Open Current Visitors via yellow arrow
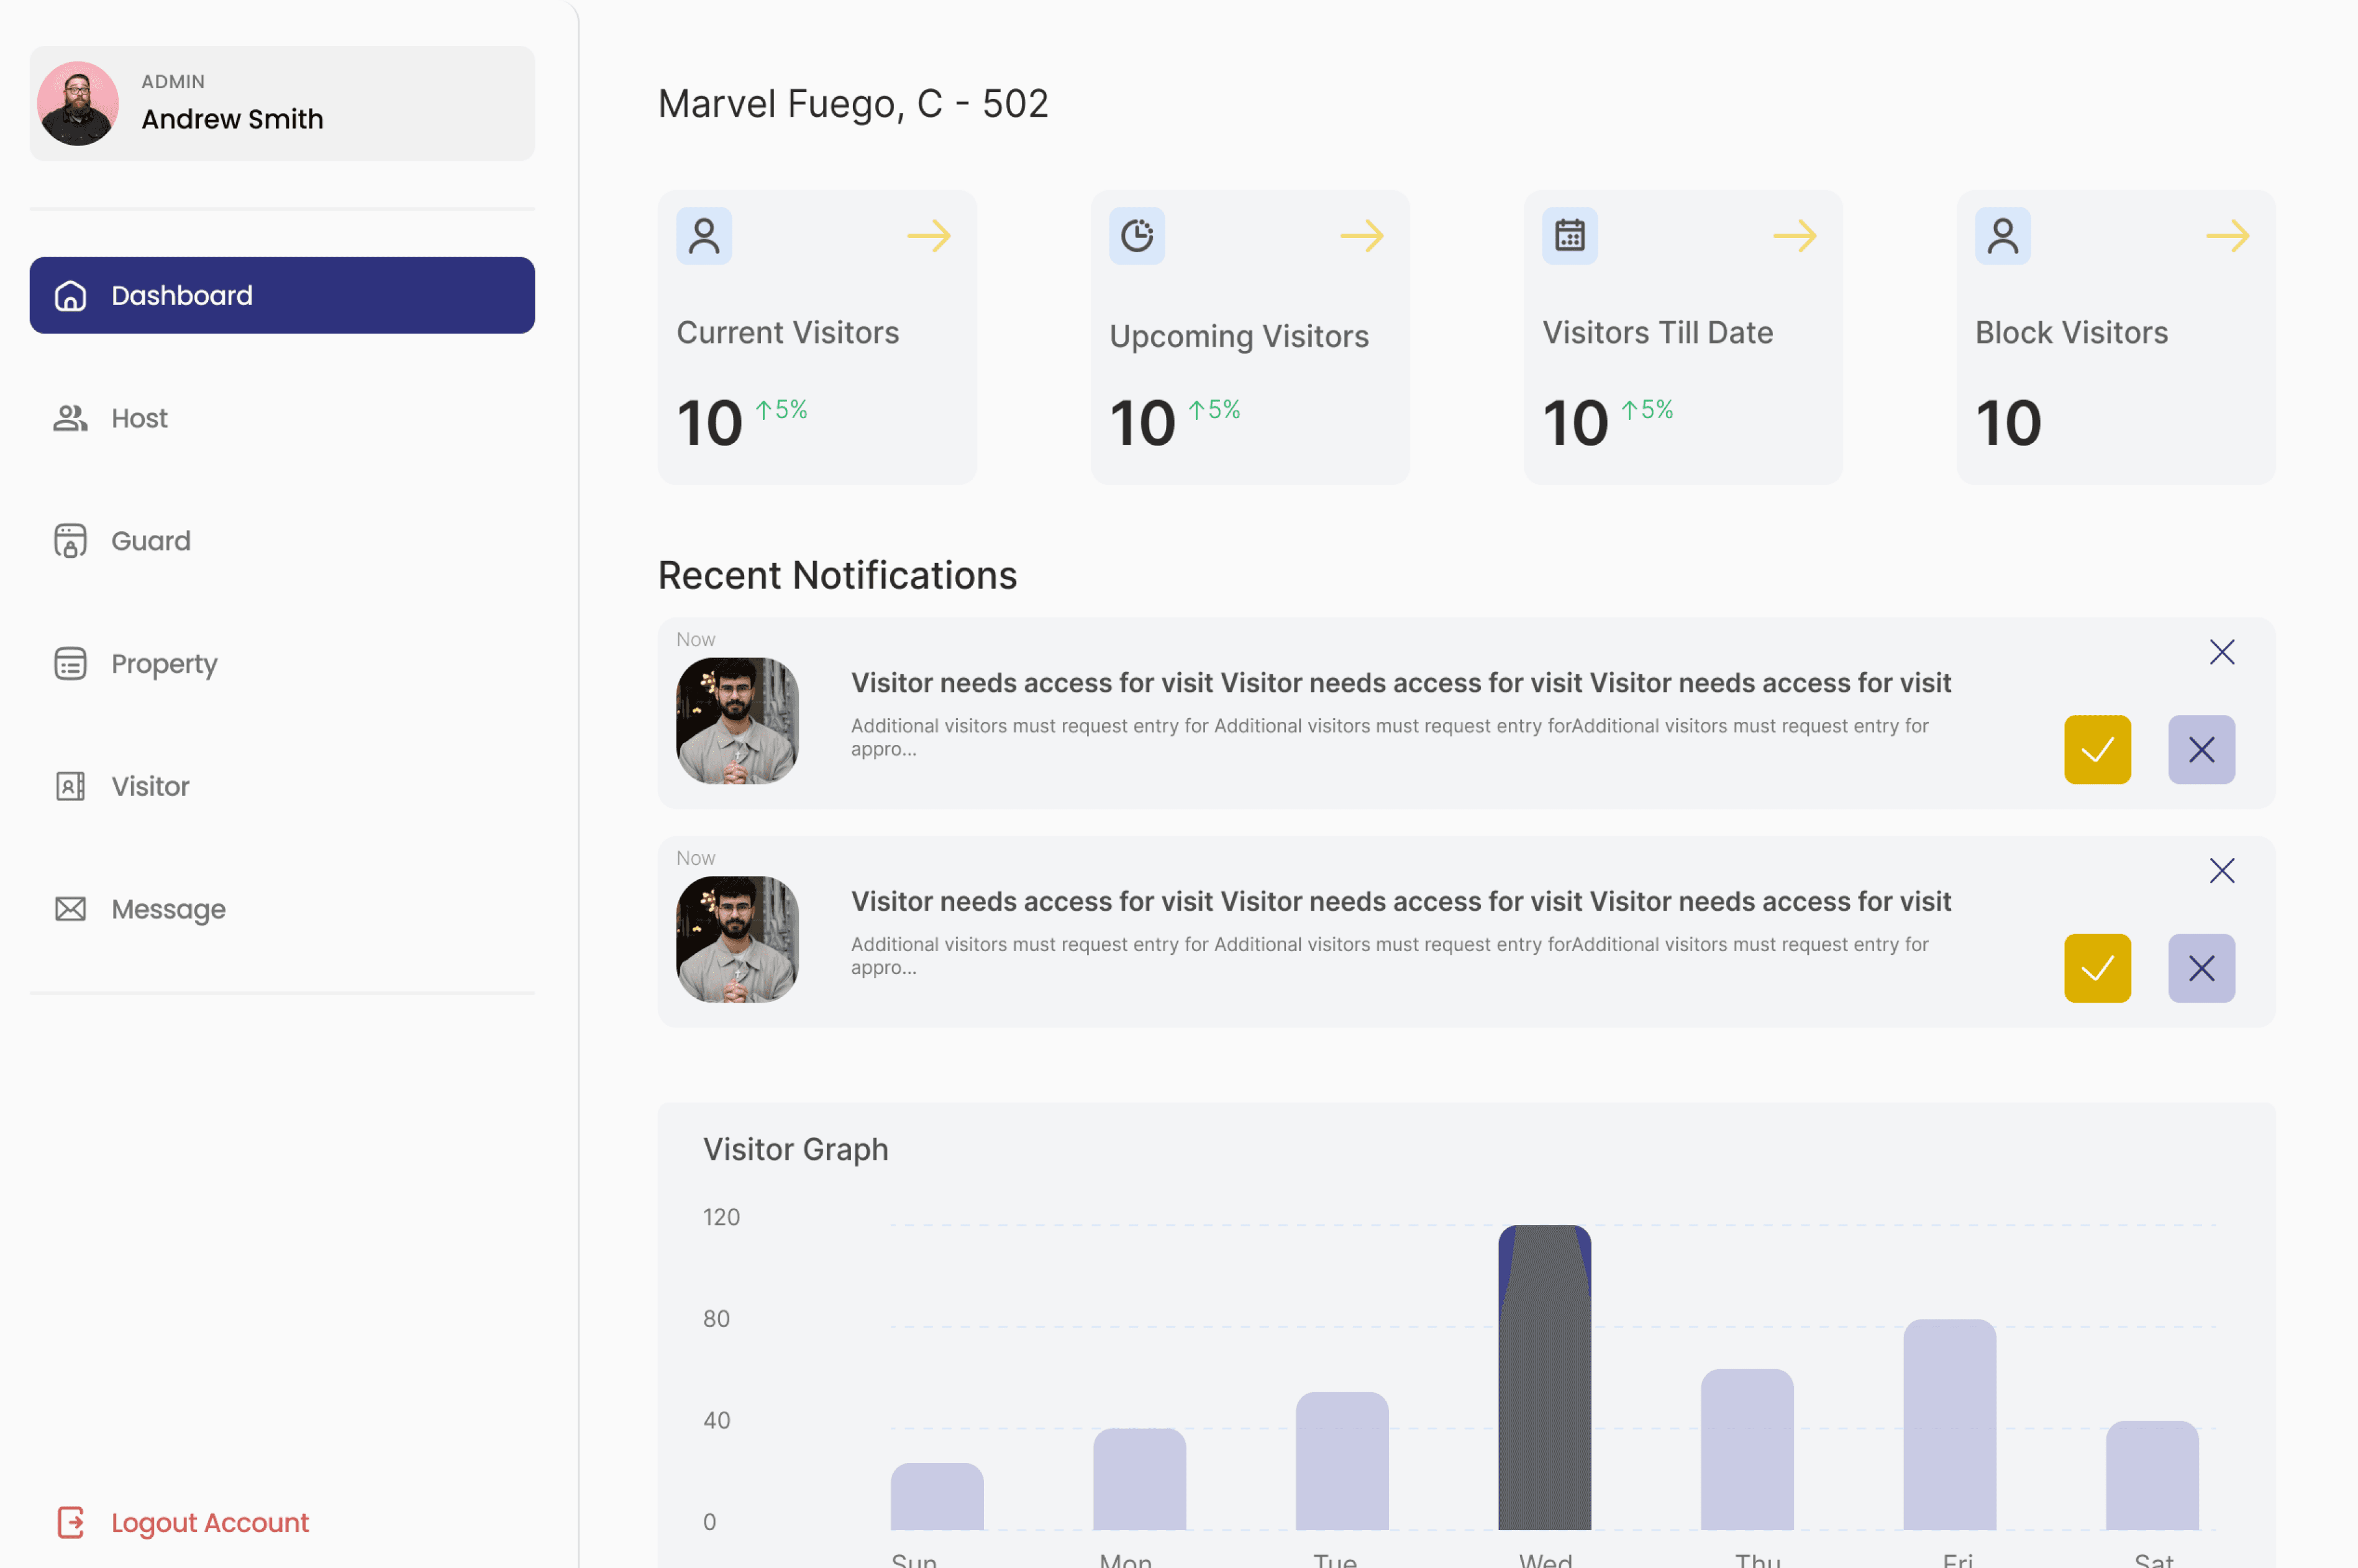The height and width of the screenshot is (1568, 2358). pyautogui.click(x=928, y=236)
